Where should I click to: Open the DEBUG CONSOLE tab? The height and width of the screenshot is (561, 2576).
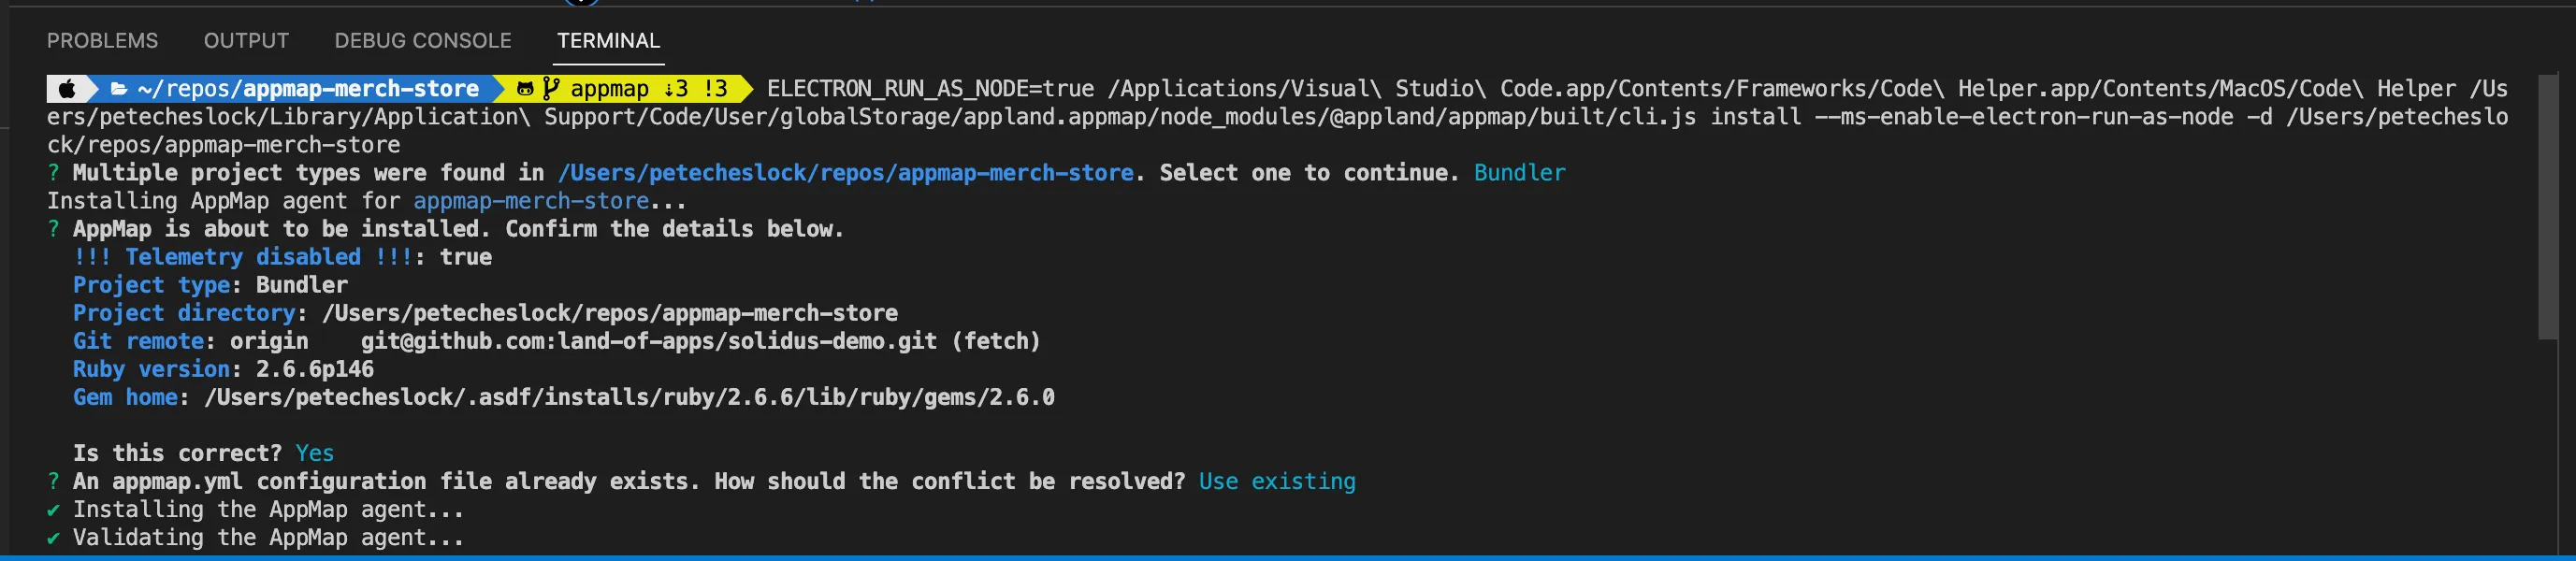point(421,40)
